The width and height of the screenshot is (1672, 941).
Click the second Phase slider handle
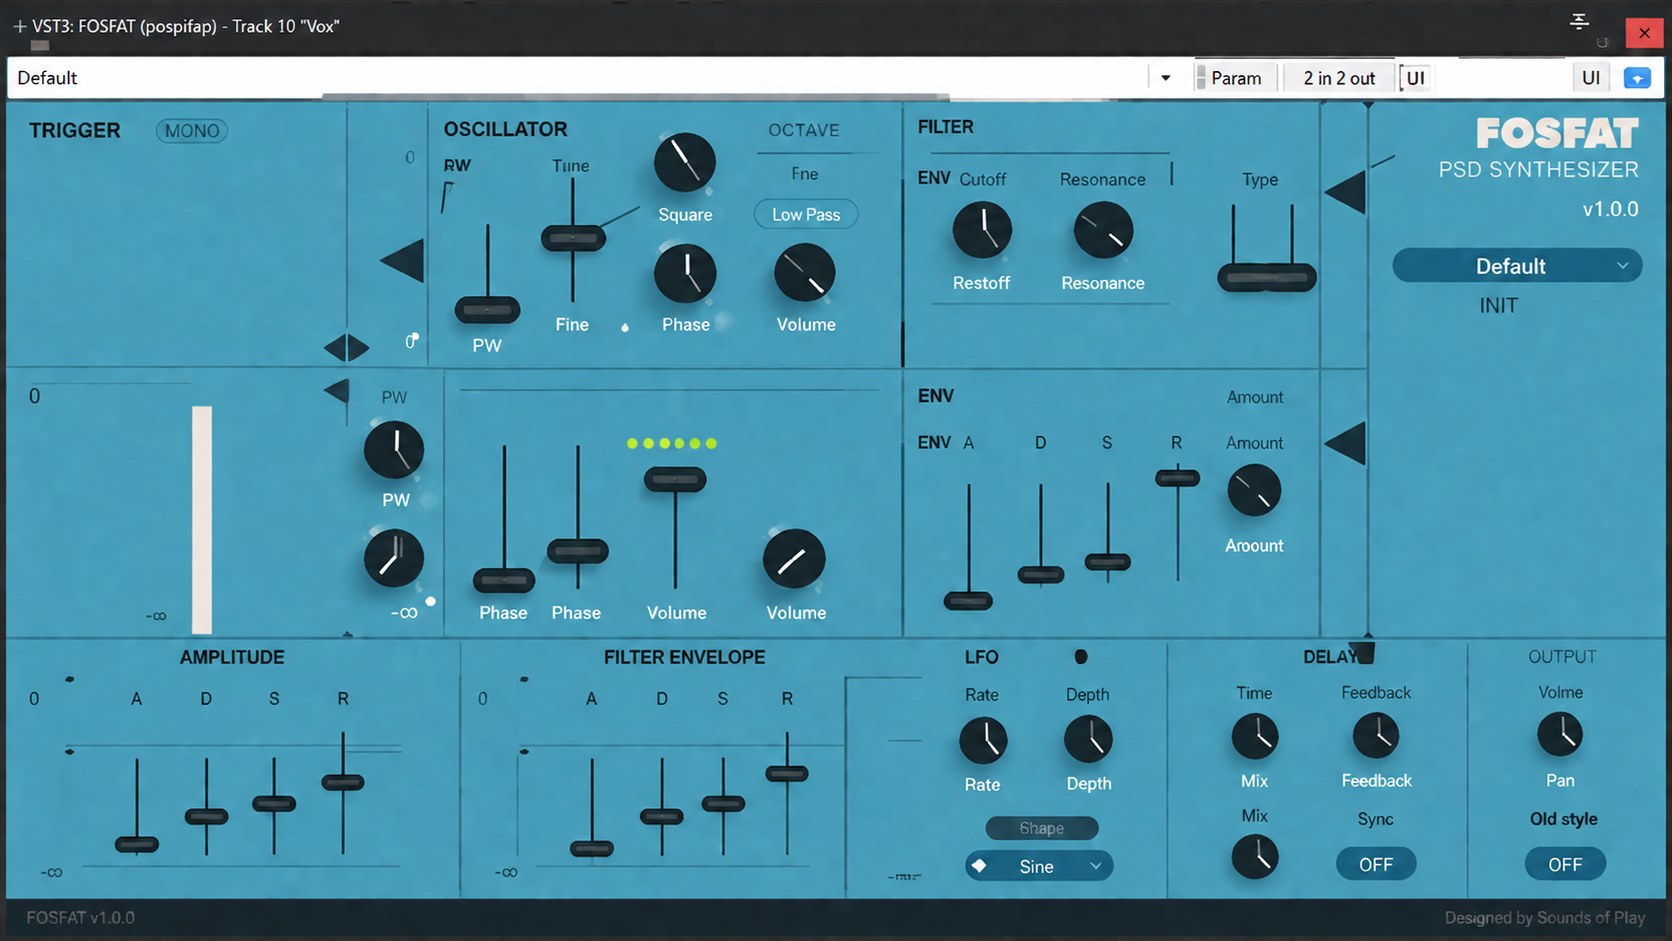tap(578, 551)
